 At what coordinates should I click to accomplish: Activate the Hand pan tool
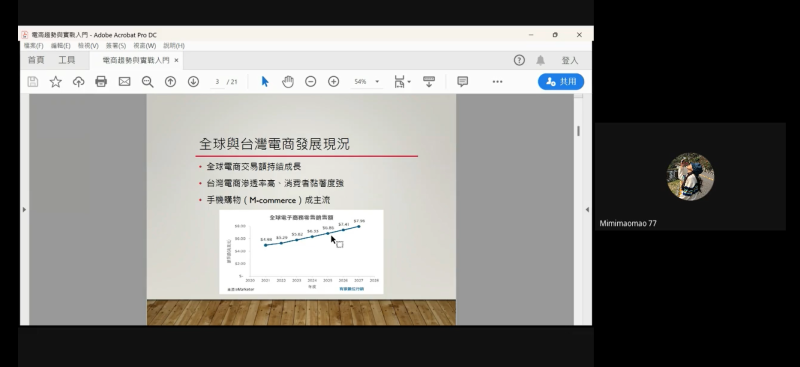click(x=288, y=82)
